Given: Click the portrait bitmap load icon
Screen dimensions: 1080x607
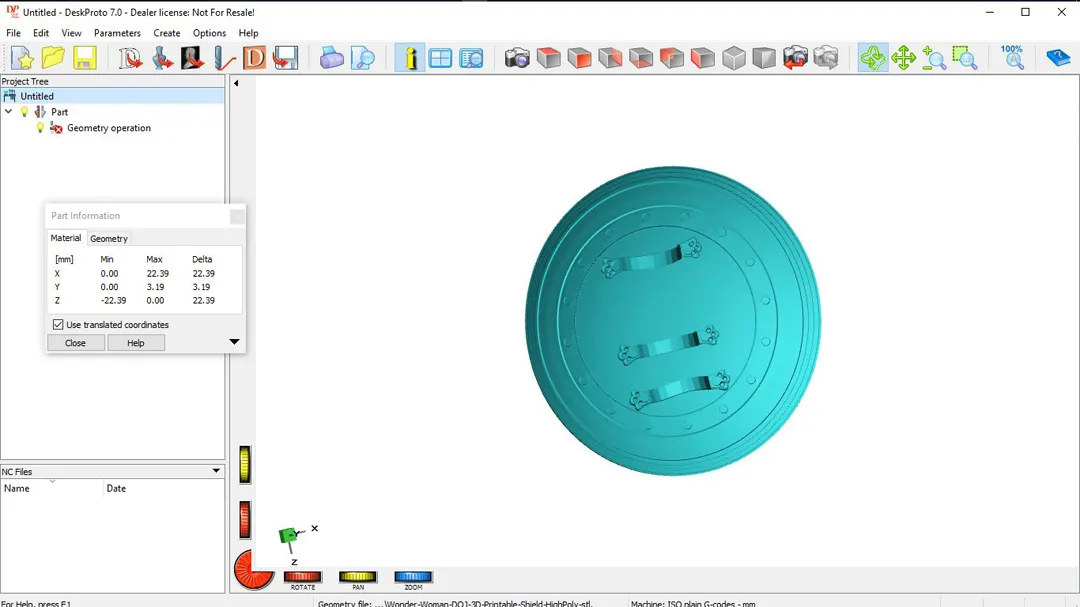Looking at the screenshot, I should click(192, 58).
